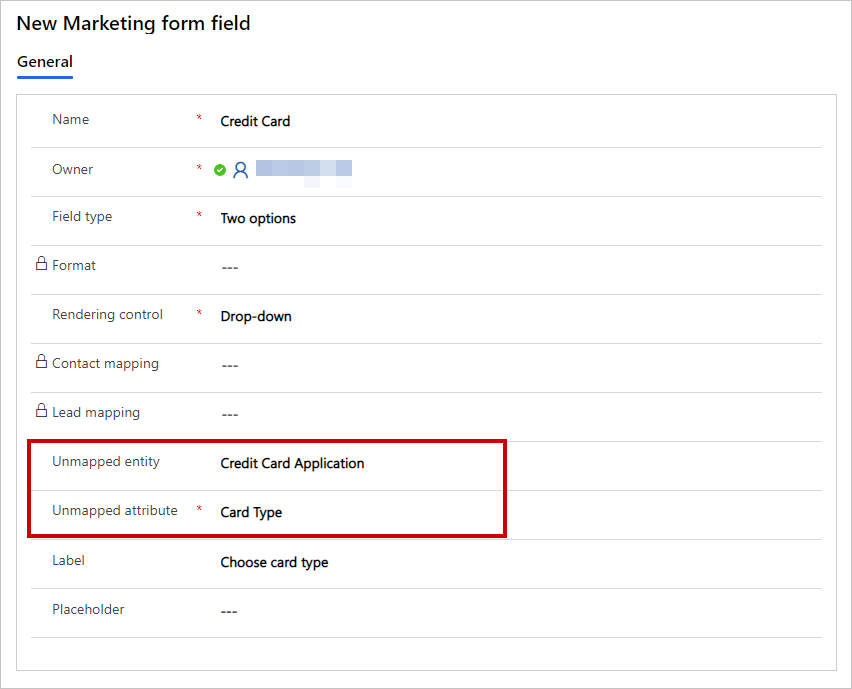
Task: Click the lock icon beside Format
Action: tap(41, 264)
